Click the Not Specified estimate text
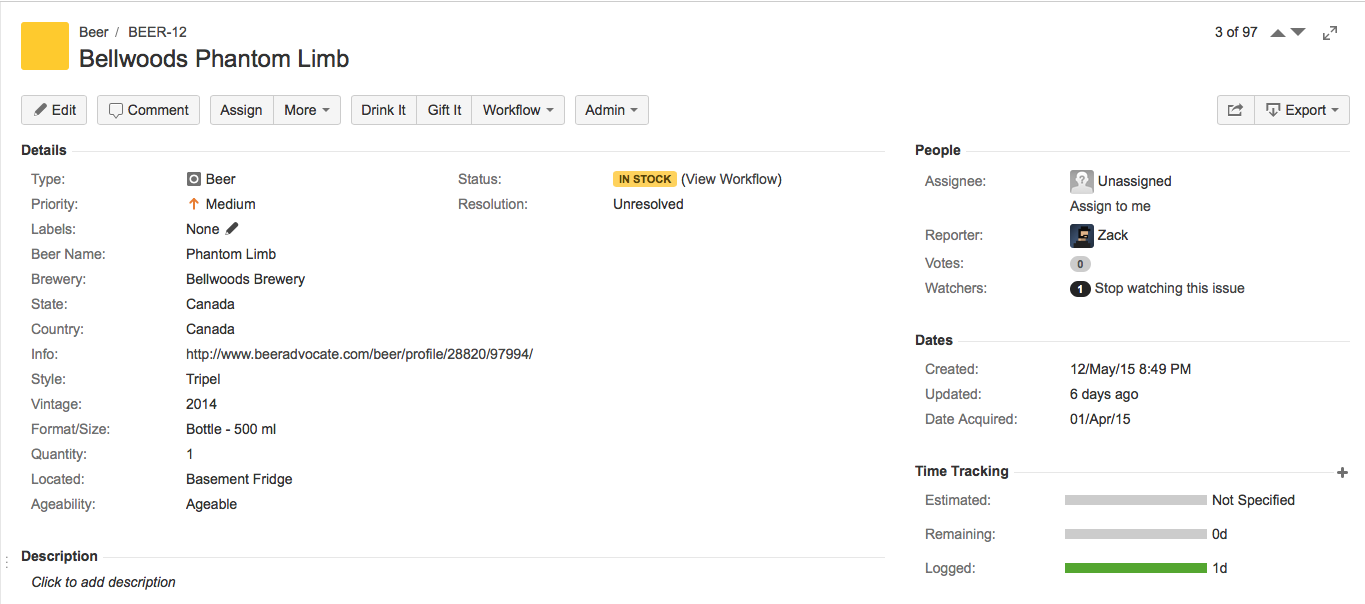Image resolution: width=1365 pixels, height=604 pixels. [x=1253, y=500]
